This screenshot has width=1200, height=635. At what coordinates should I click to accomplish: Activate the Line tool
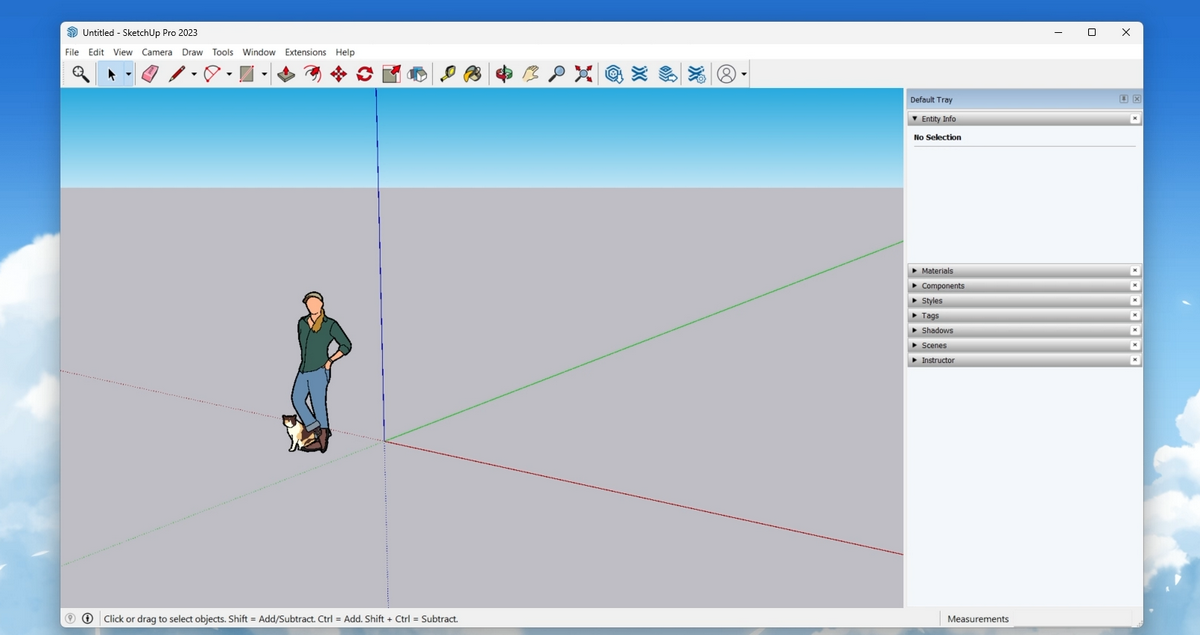(178, 73)
